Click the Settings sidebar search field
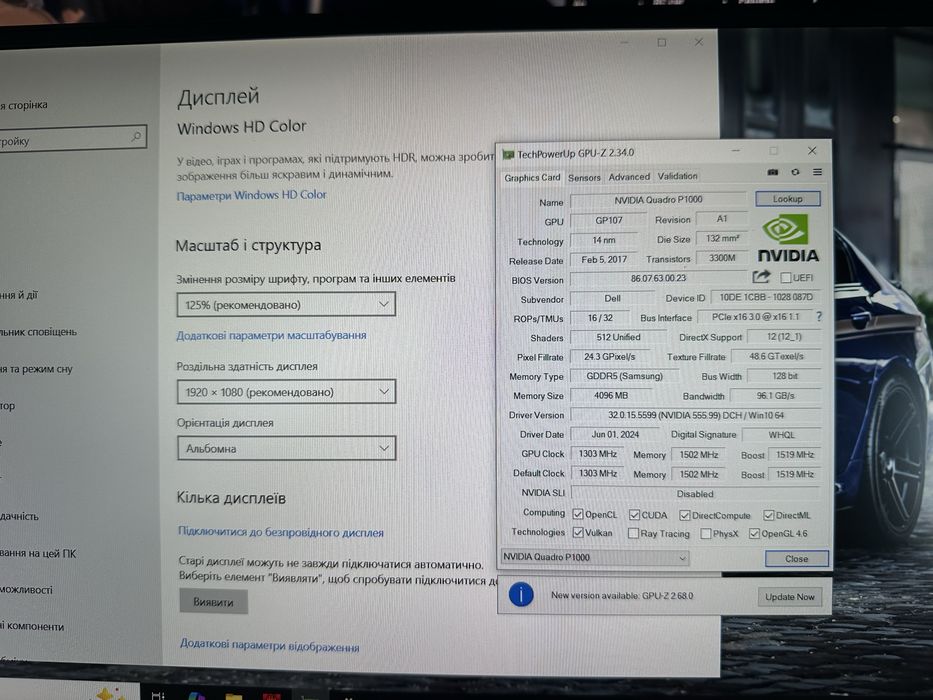 coord(70,139)
